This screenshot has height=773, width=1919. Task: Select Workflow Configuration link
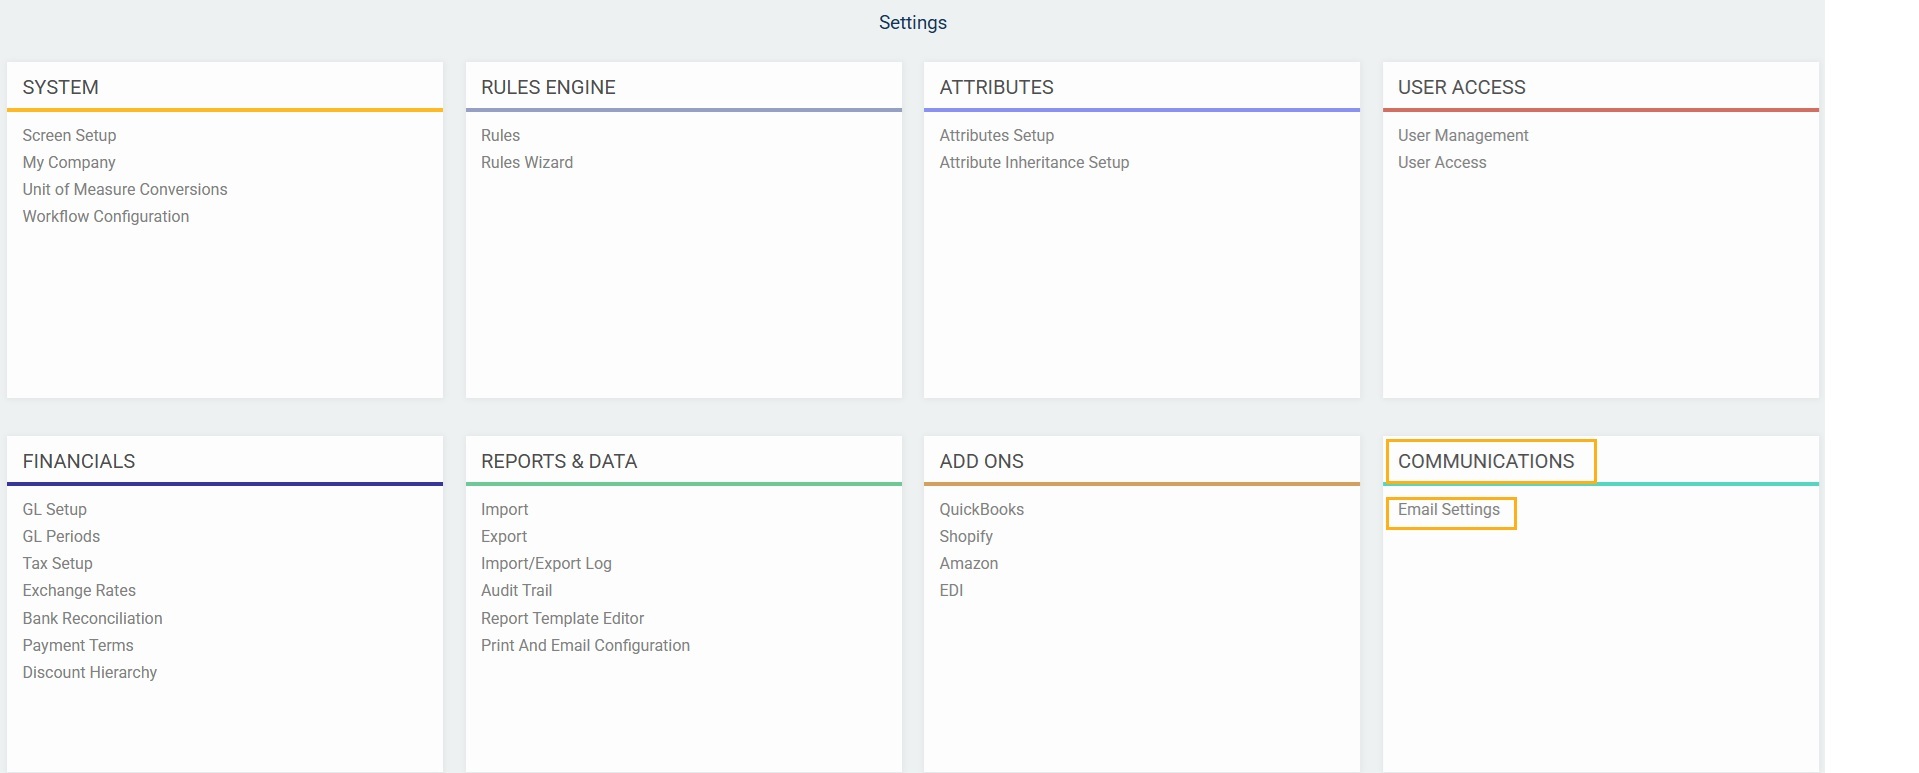pos(106,216)
